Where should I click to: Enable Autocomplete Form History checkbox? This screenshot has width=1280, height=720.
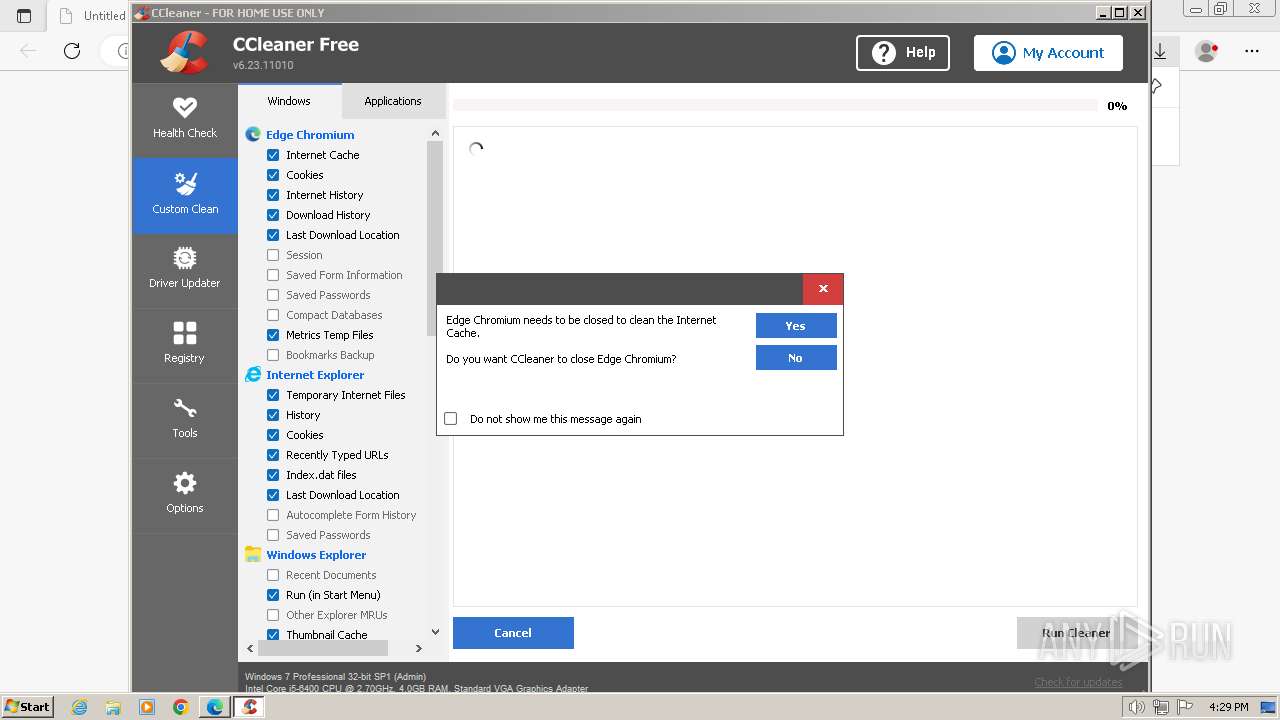[273, 515]
